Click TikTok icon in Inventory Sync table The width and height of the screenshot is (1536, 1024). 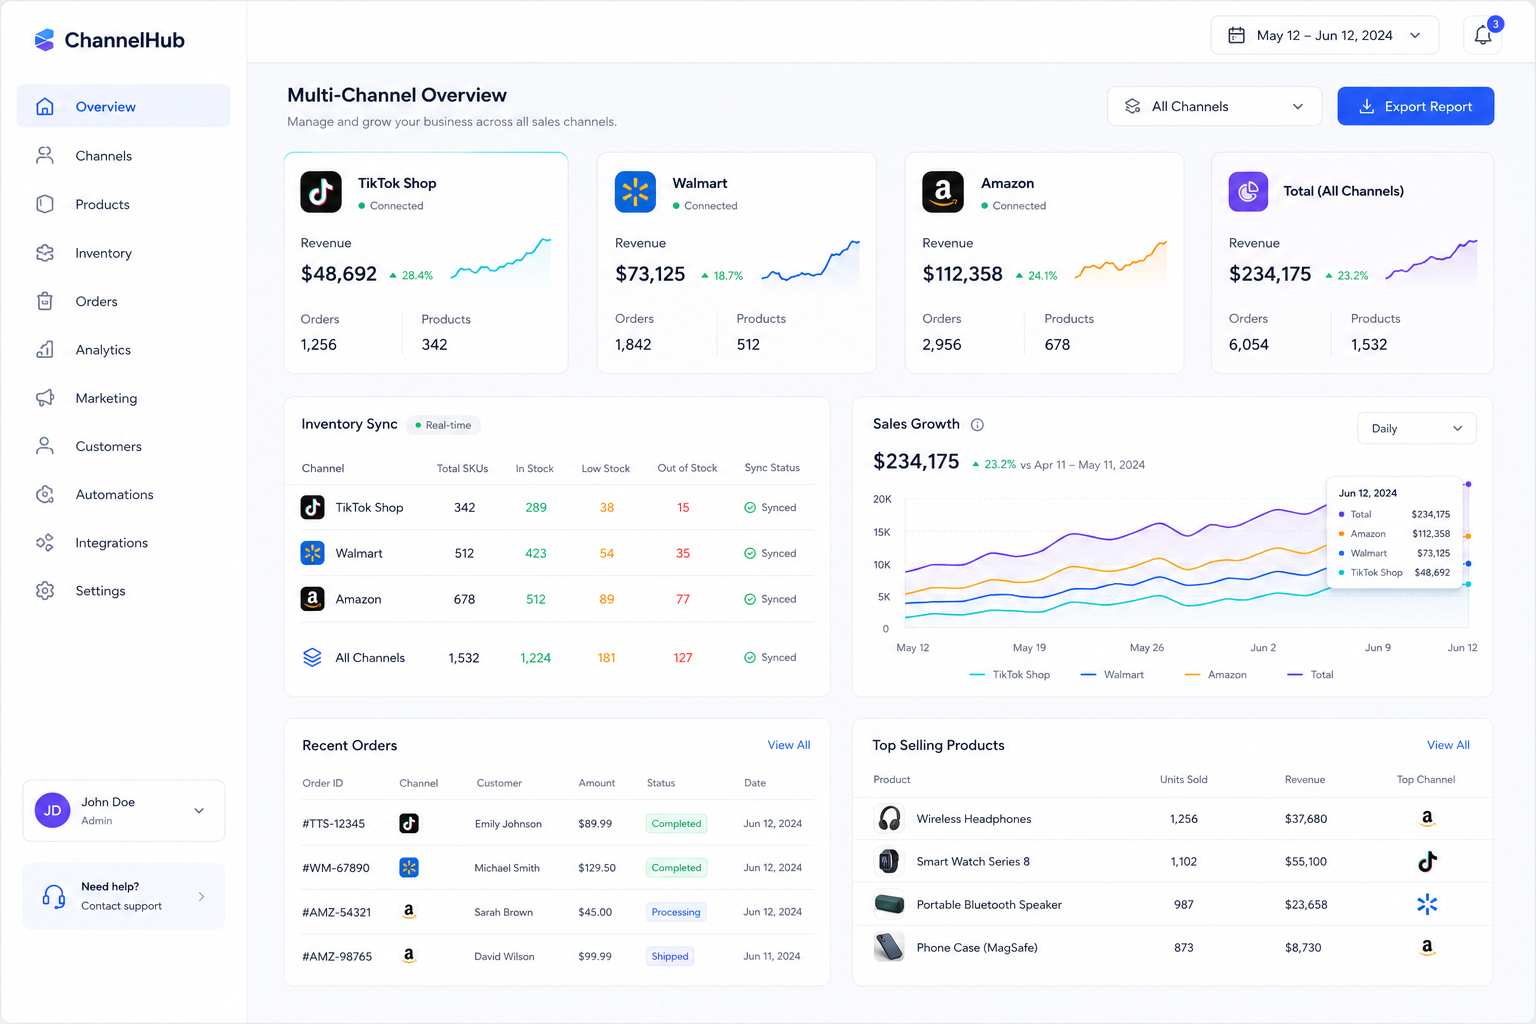312,507
